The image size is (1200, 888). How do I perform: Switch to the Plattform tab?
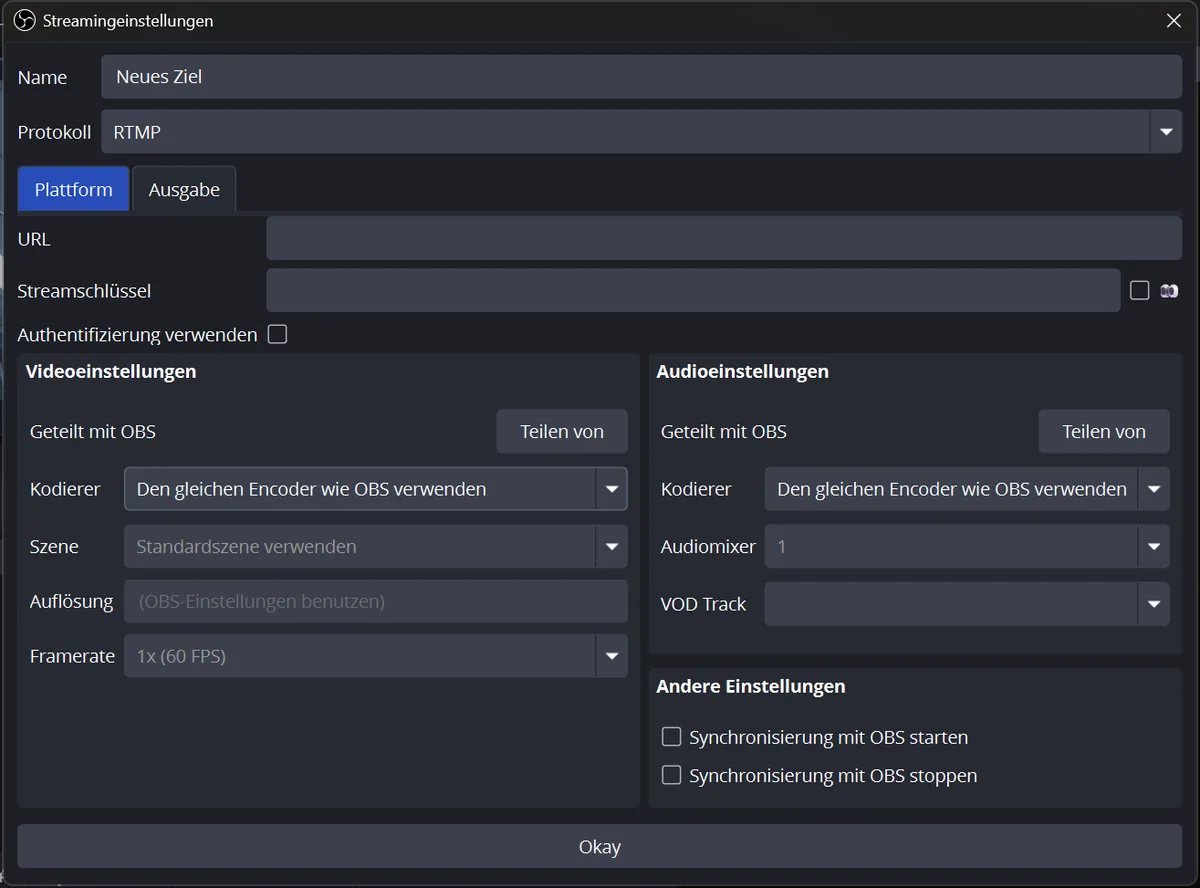pos(74,189)
